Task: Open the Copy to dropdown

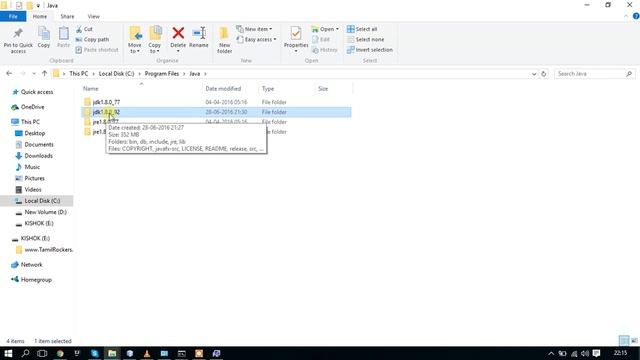Action: [x=155, y=40]
